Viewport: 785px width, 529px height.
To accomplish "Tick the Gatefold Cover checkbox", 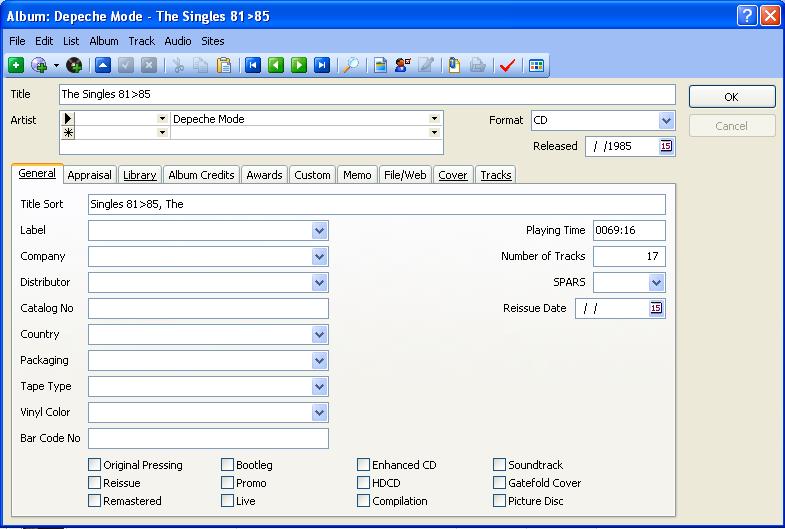I will [499, 482].
